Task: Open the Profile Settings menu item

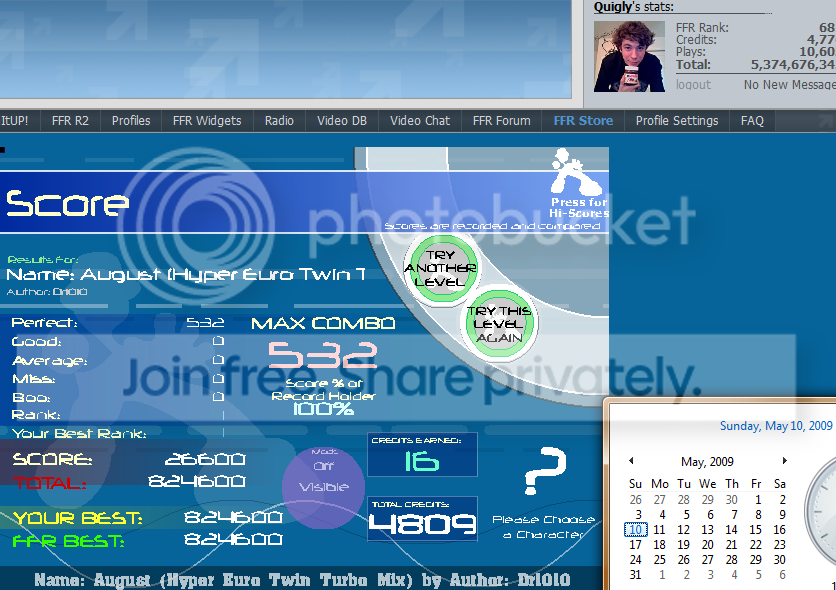Action: (x=677, y=121)
